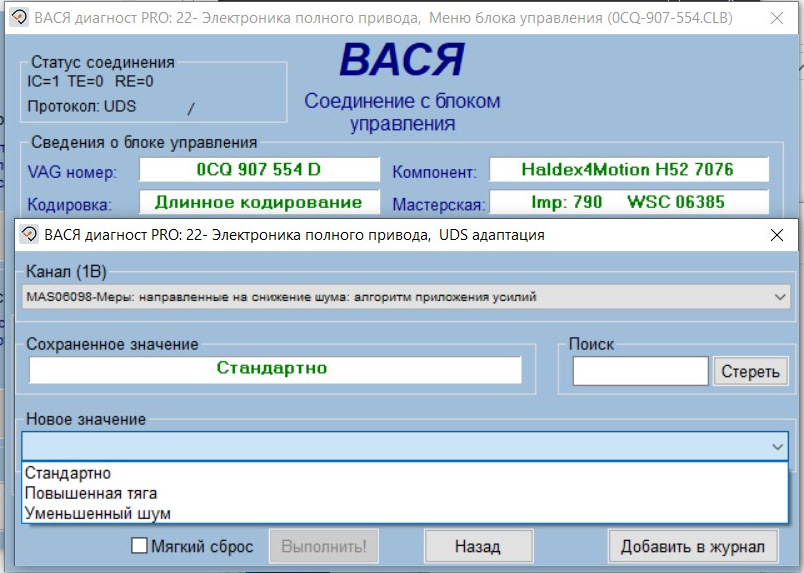
Task: Focus the 'Поиск' search input field
Action: pyautogui.click(x=640, y=371)
